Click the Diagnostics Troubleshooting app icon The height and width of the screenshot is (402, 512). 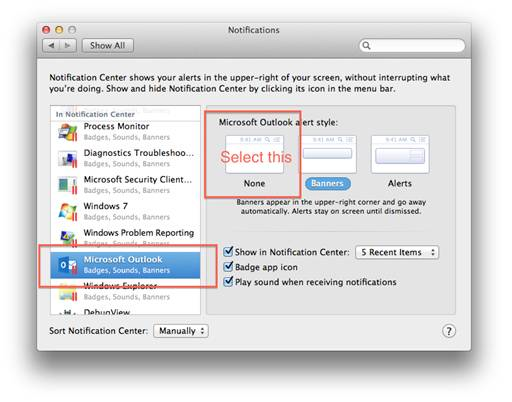[x=68, y=158]
